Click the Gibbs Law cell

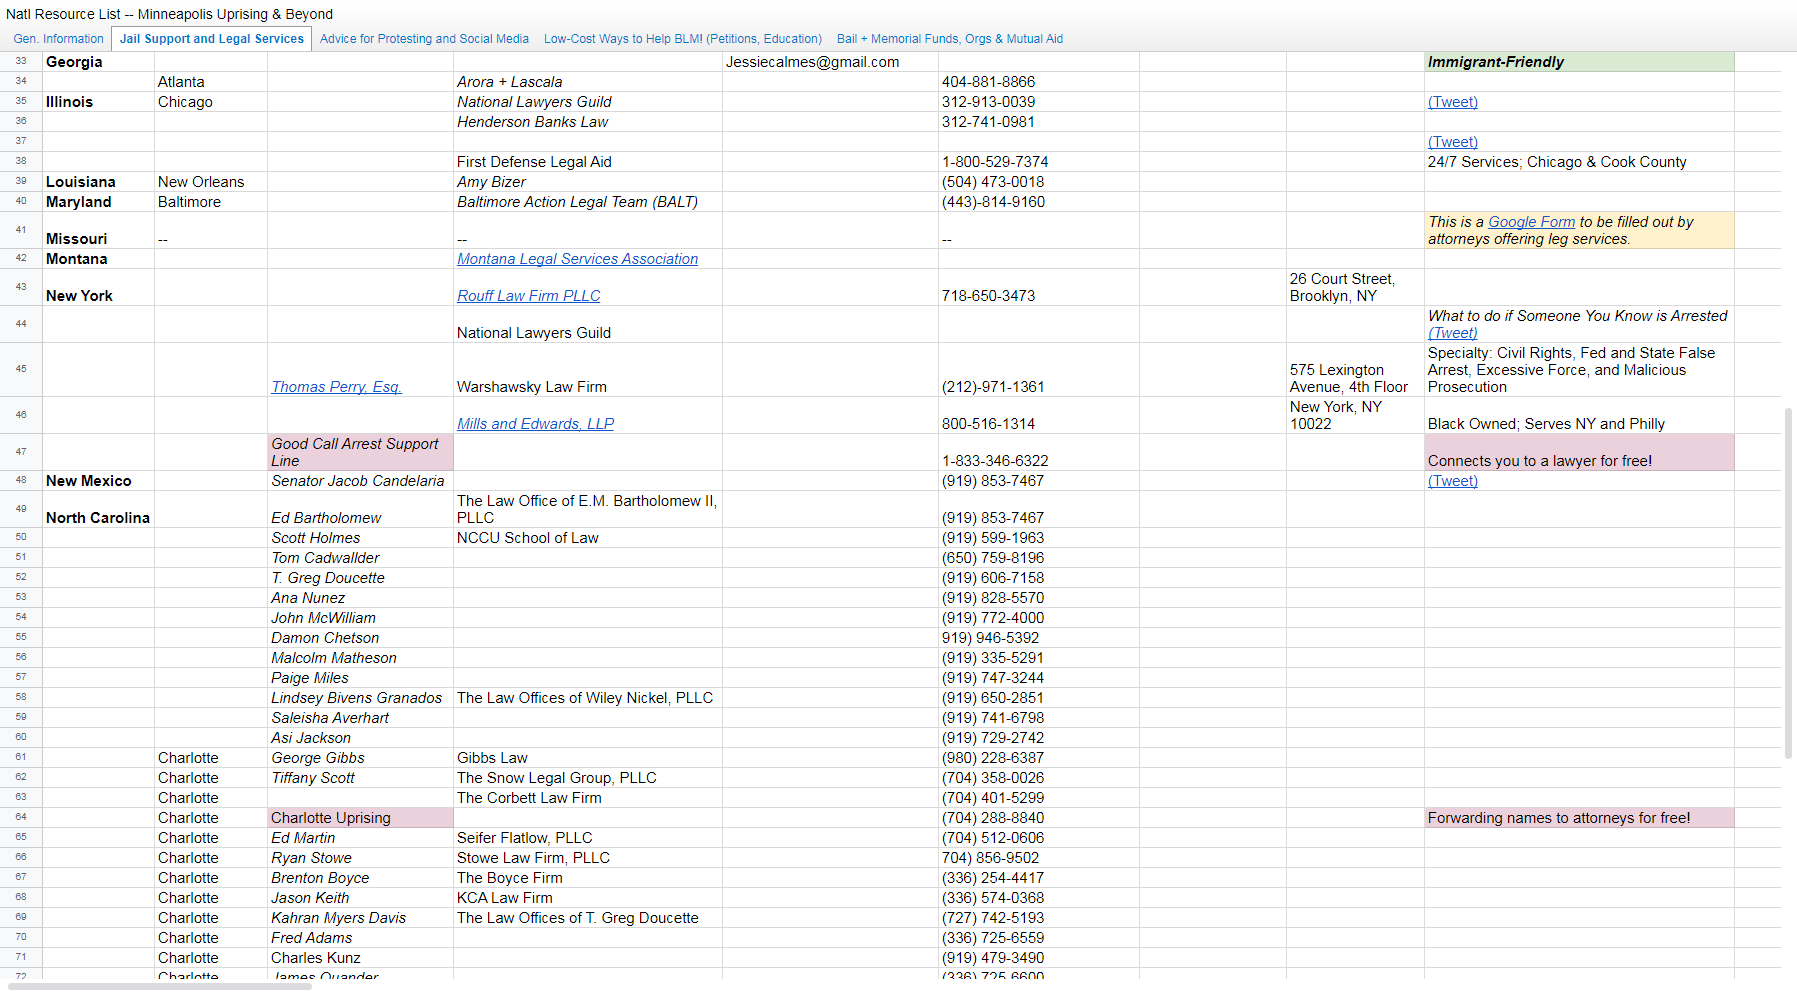pyautogui.click(x=588, y=758)
